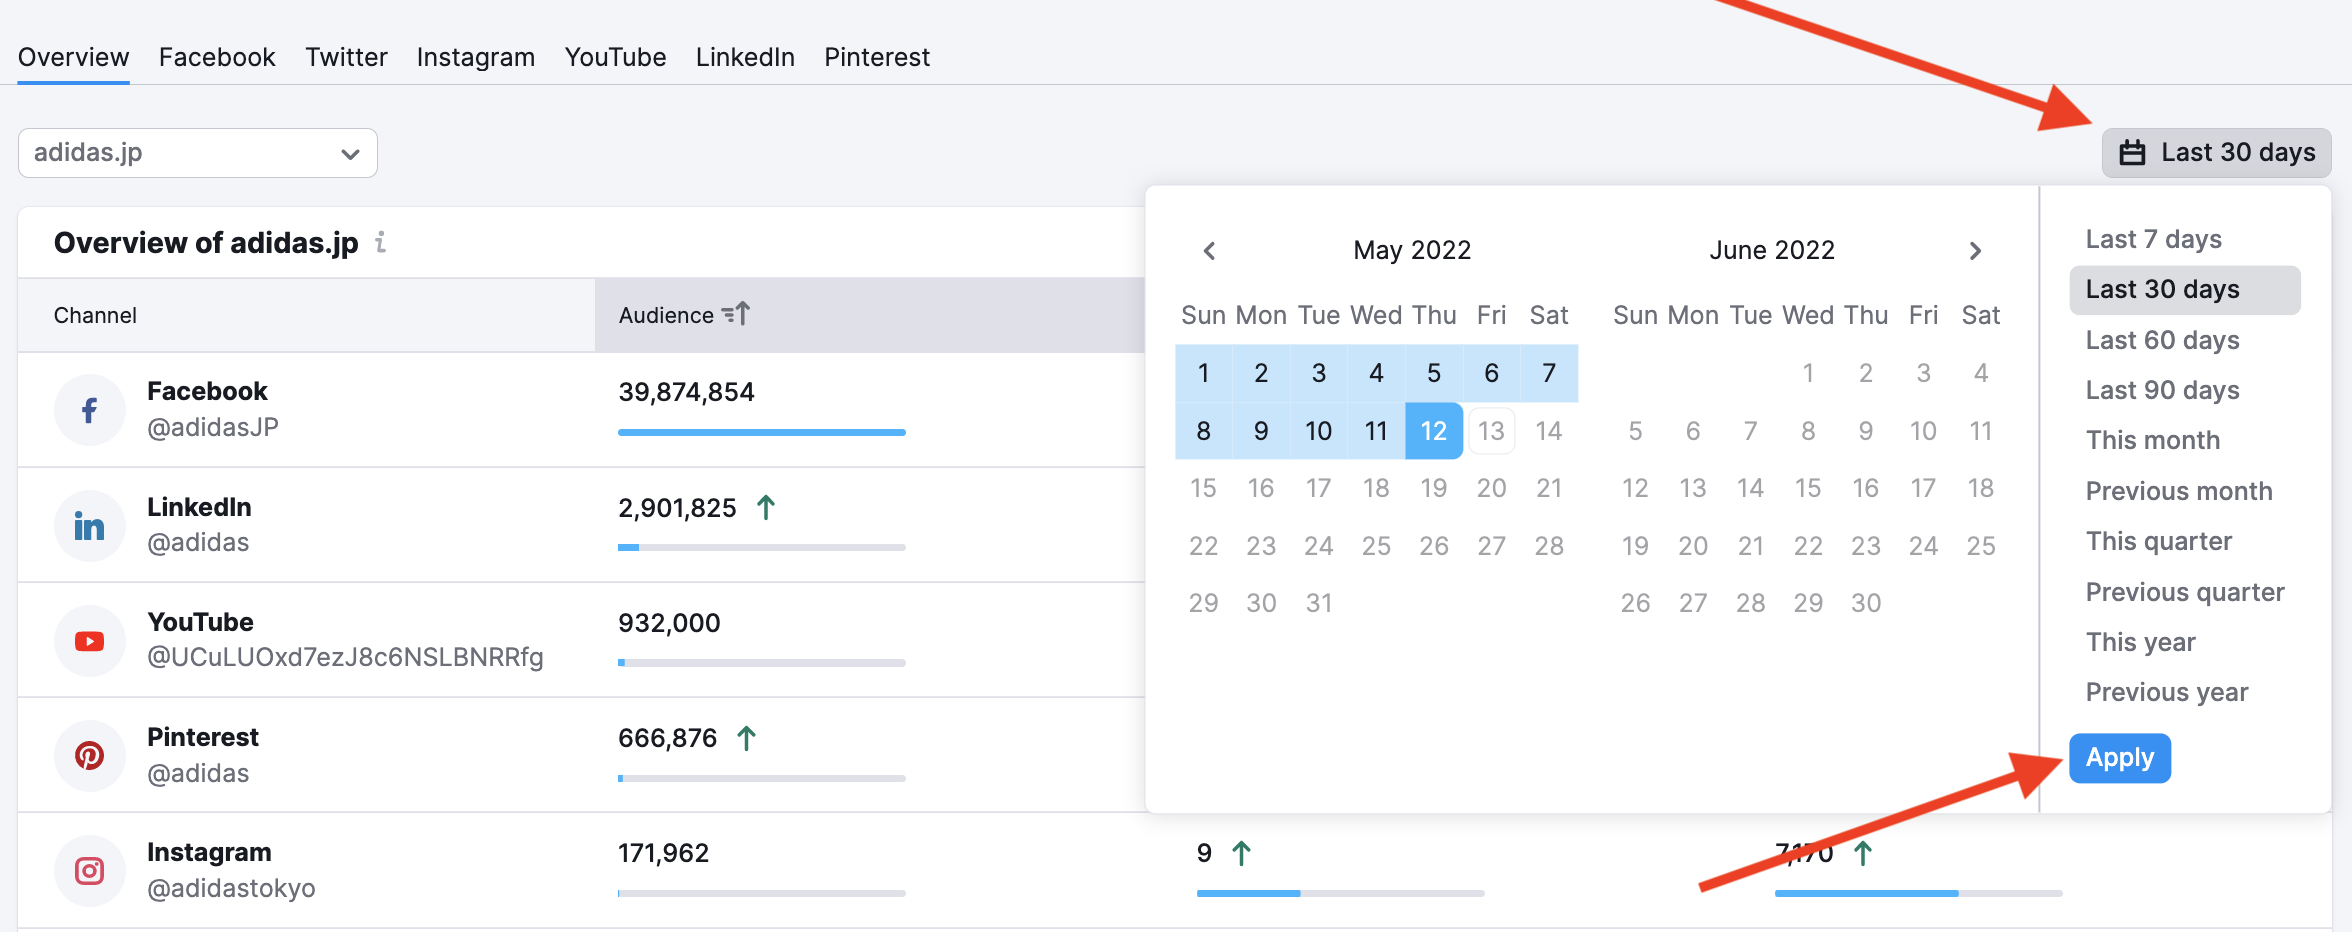2352x932 pixels.
Task: Select Last 30 days preset in list
Action: [x=2185, y=290]
